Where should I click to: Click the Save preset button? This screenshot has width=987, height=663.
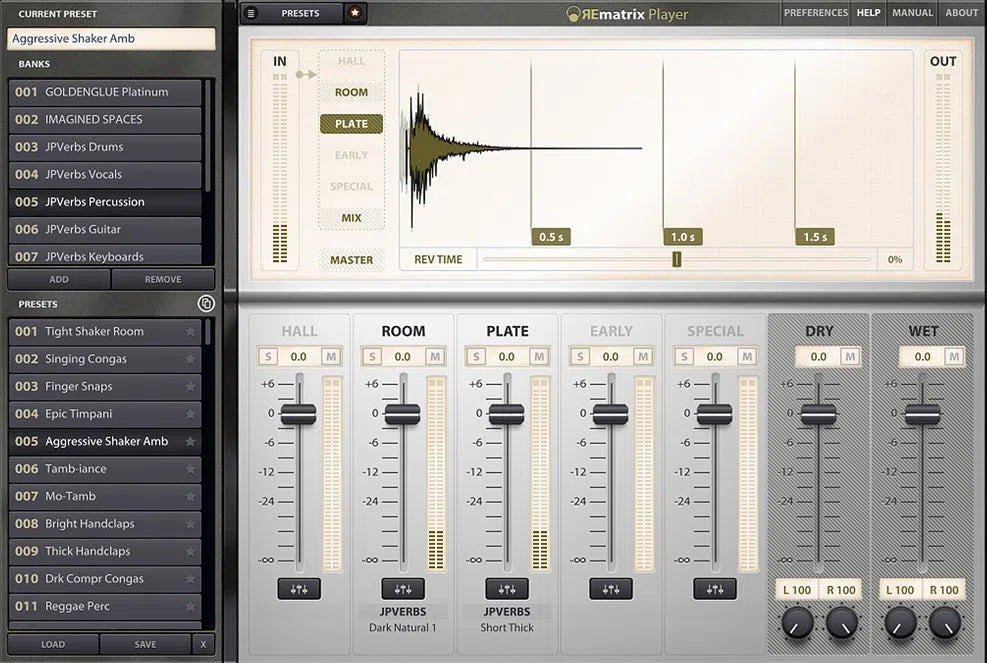(145, 645)
